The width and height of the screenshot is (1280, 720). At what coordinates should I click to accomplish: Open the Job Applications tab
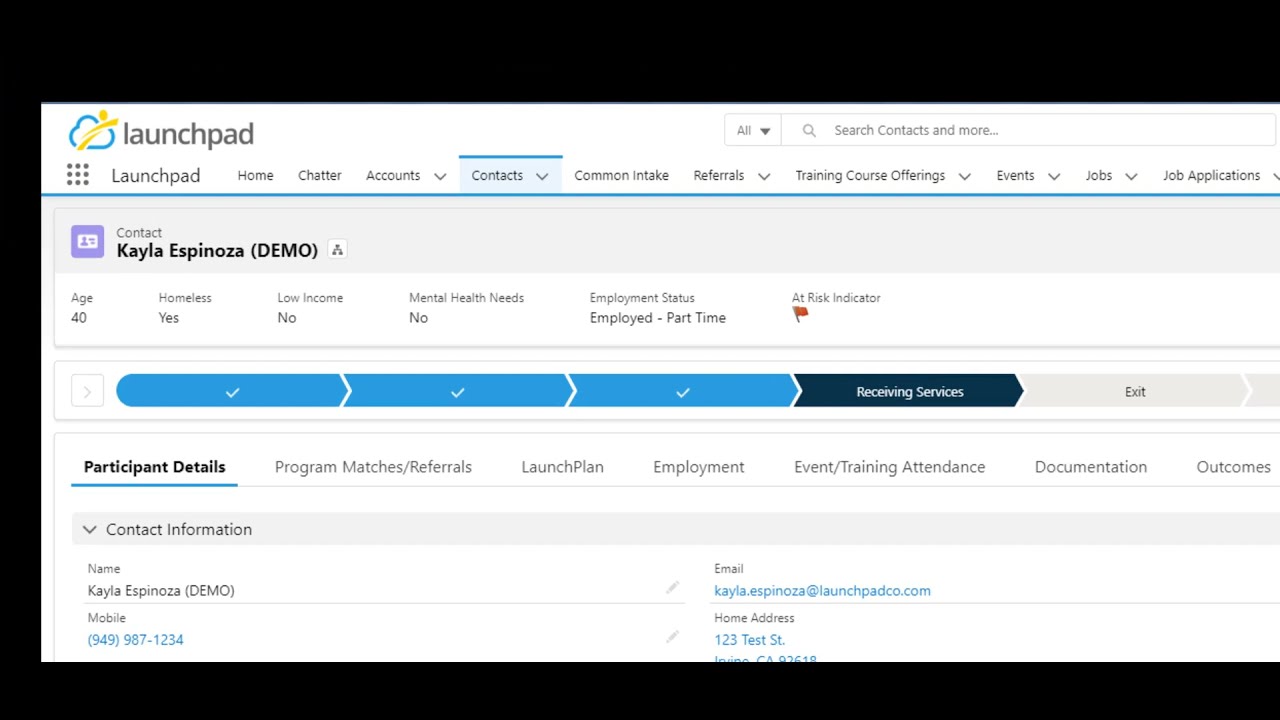pos(1211,175)
